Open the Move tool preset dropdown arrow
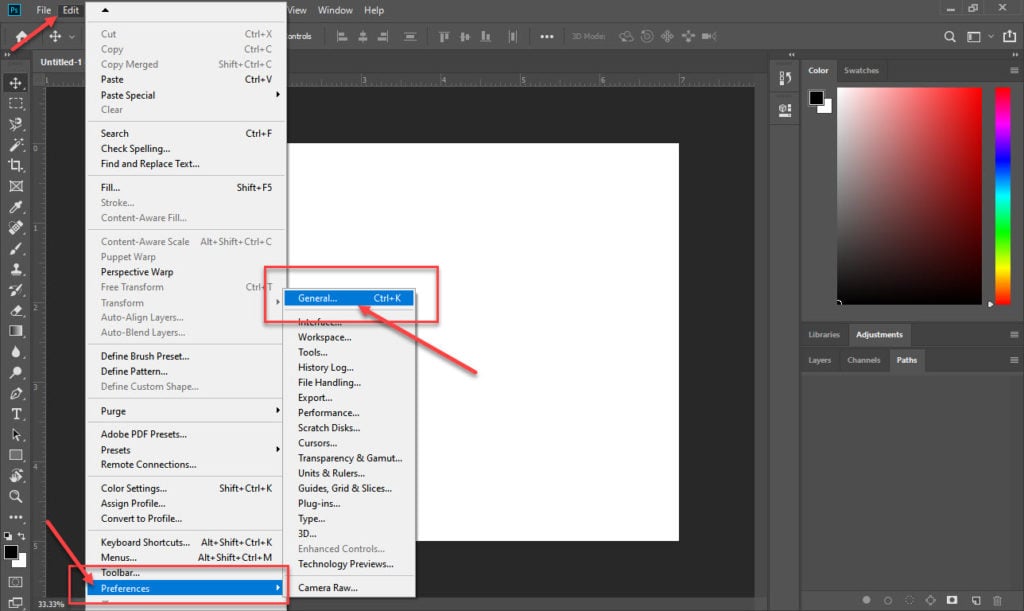The image size is (1024, 611). pyautogui.click(x=72, y=37)
